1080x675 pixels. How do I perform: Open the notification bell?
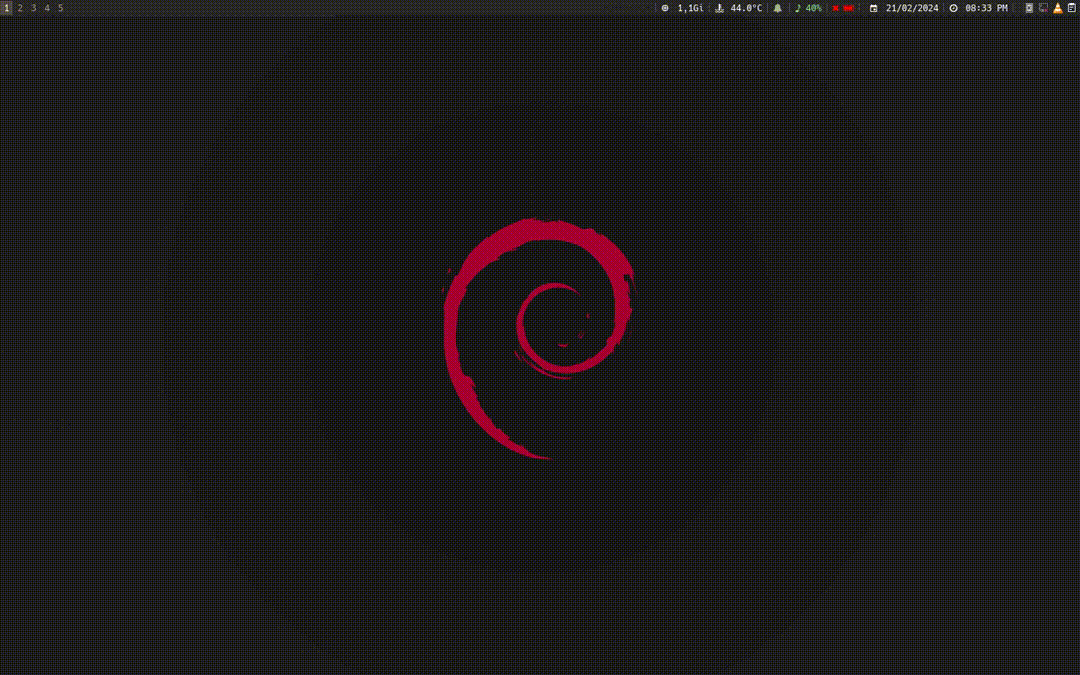click(x=778, y=8)
